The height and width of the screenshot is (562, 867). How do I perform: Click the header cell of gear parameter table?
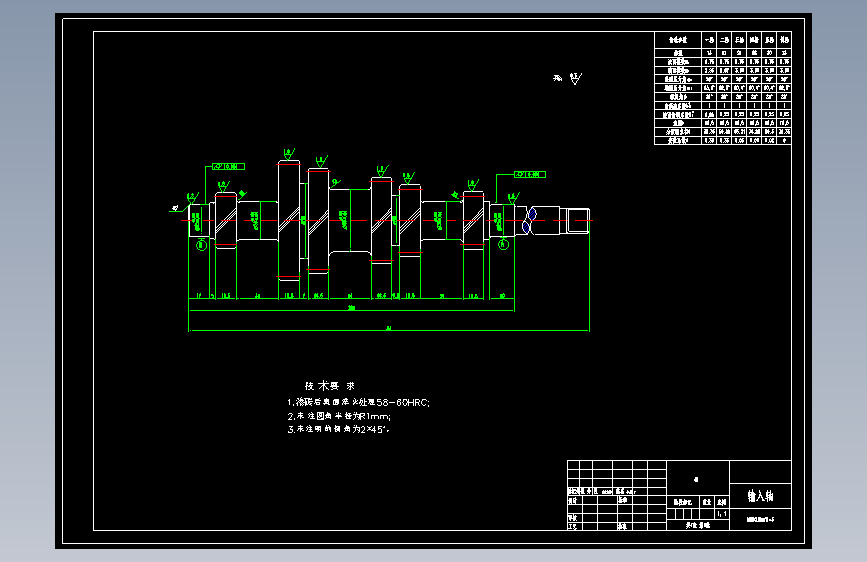point(678,40)
